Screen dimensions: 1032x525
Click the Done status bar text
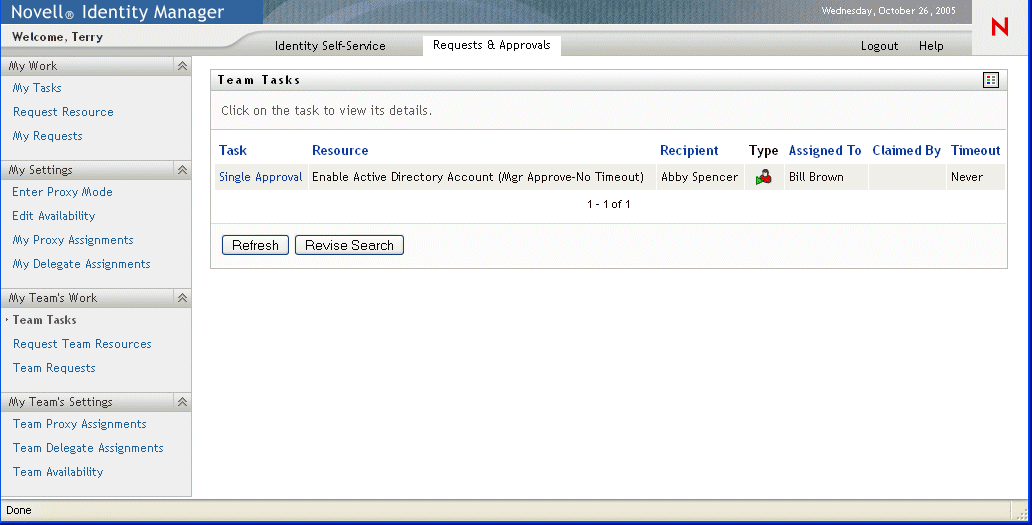[x=18, y=511]
